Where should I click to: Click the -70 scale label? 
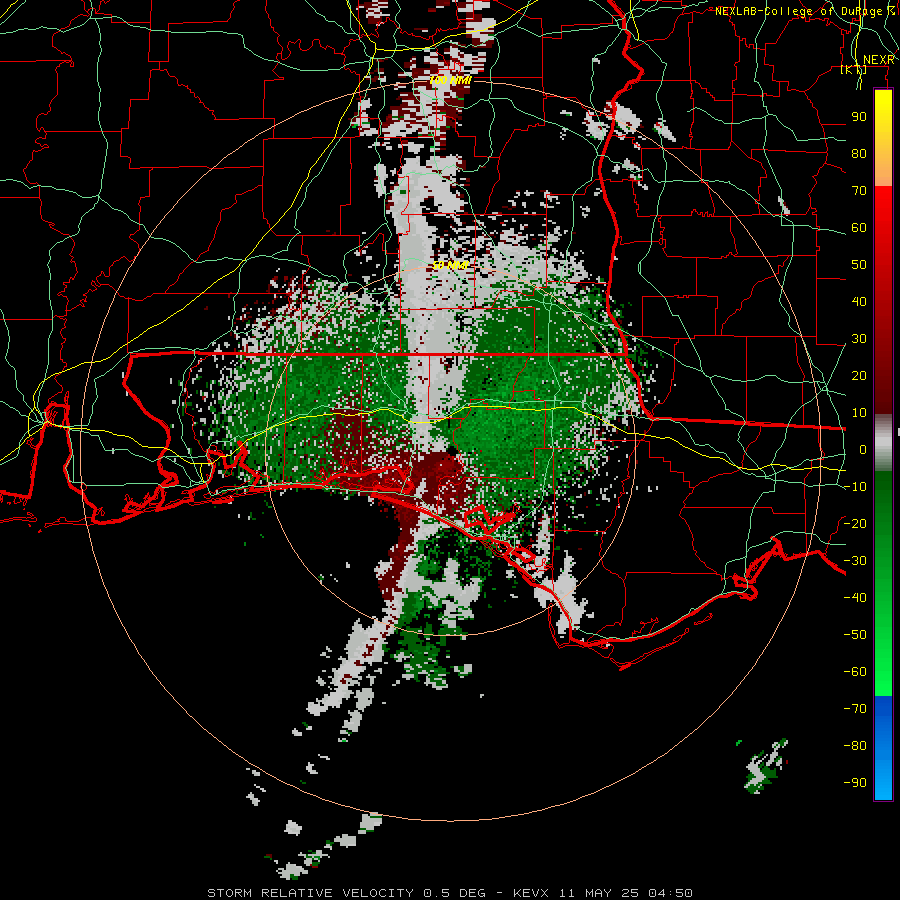click(x=855, y=709)
